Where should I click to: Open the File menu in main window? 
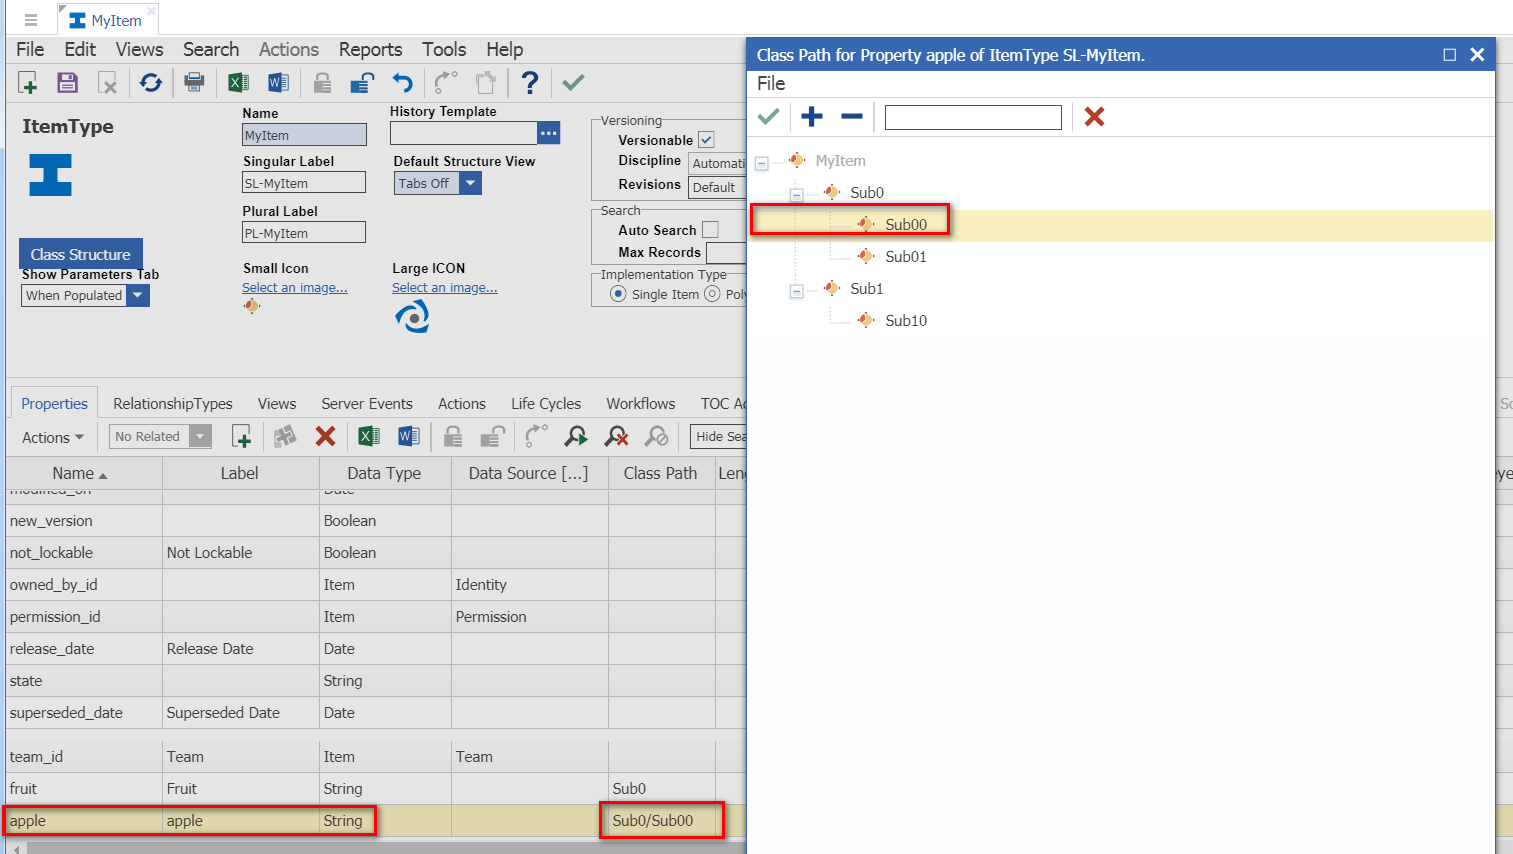[x=30, y=49]
